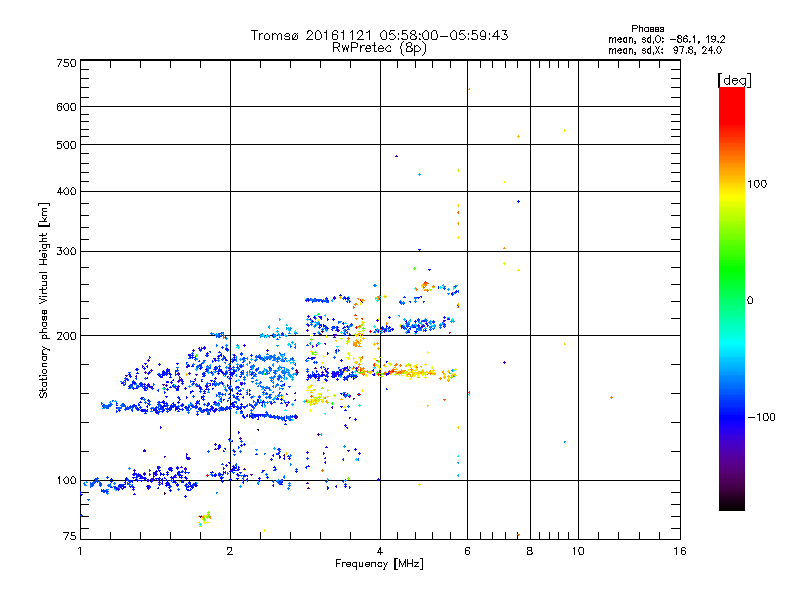Click the y-axis tick label '500'

pyautogui.click(x=66, y=145)
